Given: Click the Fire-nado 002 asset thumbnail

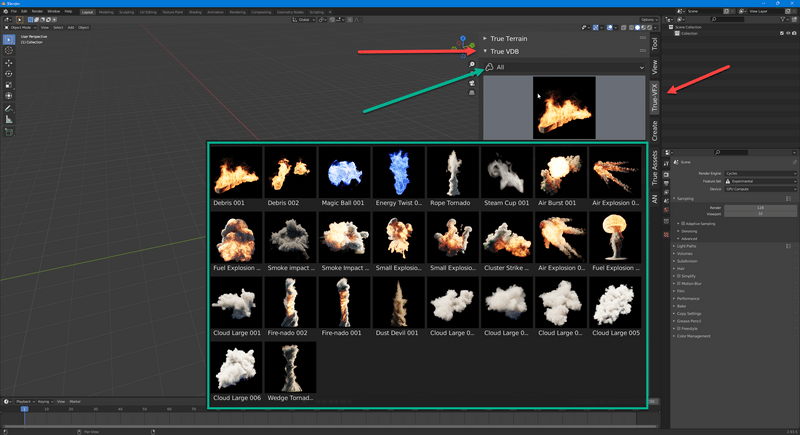Looking at the screenshot, I should (290, 304).
